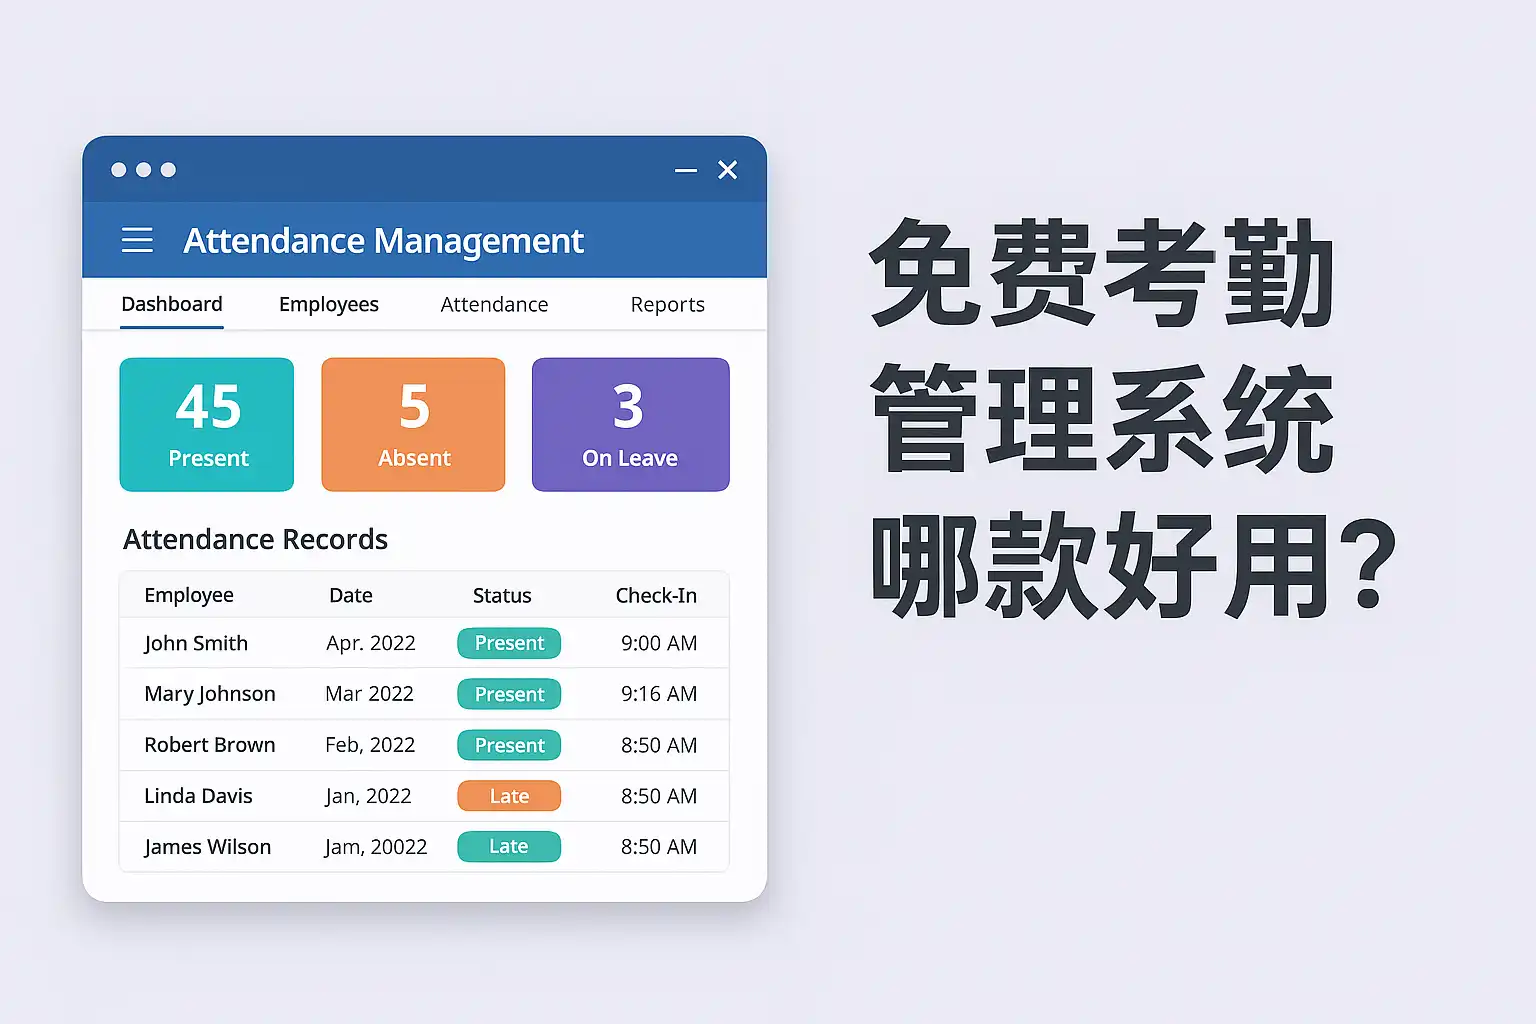Select the 3 On Leave card

pyautogui.click(x=630, y=424)
